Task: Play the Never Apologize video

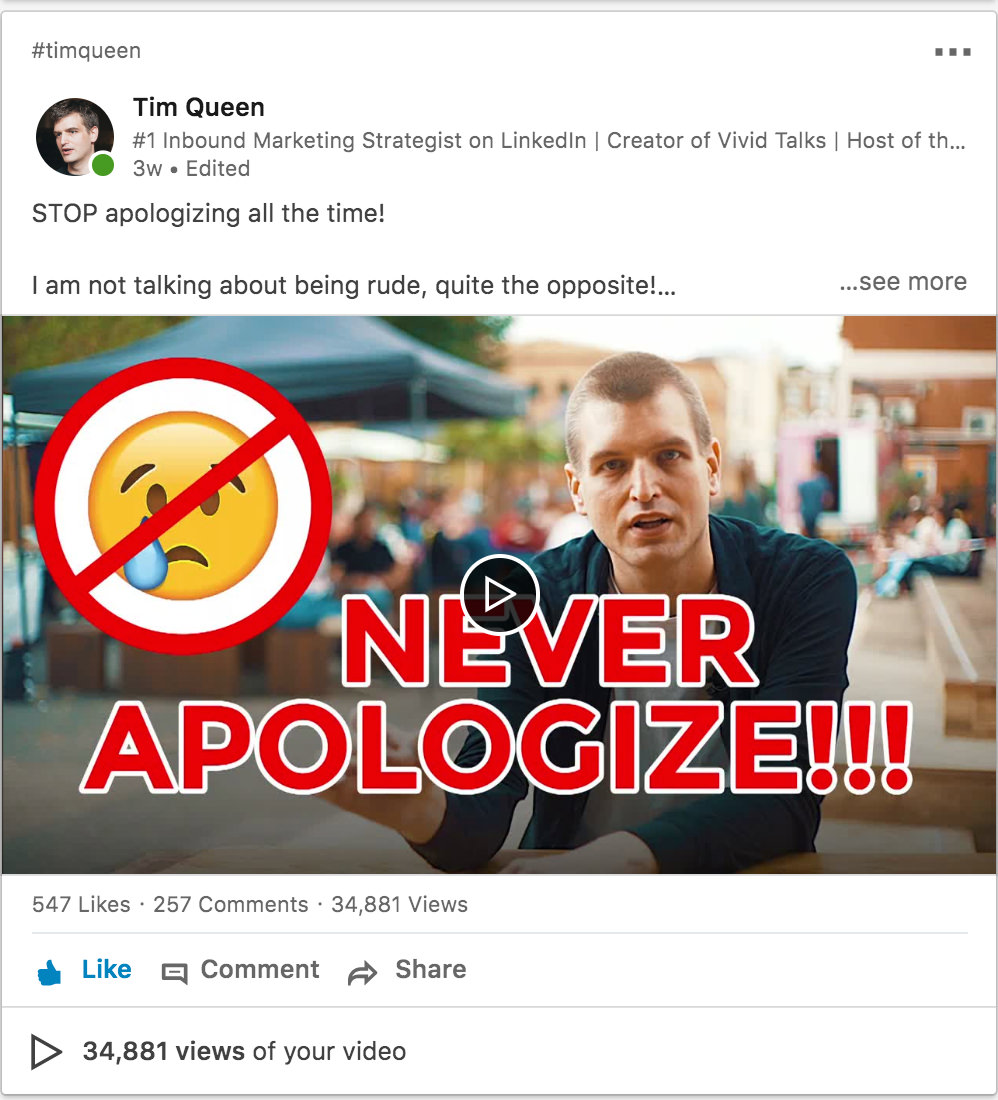Action: (499, 594)
